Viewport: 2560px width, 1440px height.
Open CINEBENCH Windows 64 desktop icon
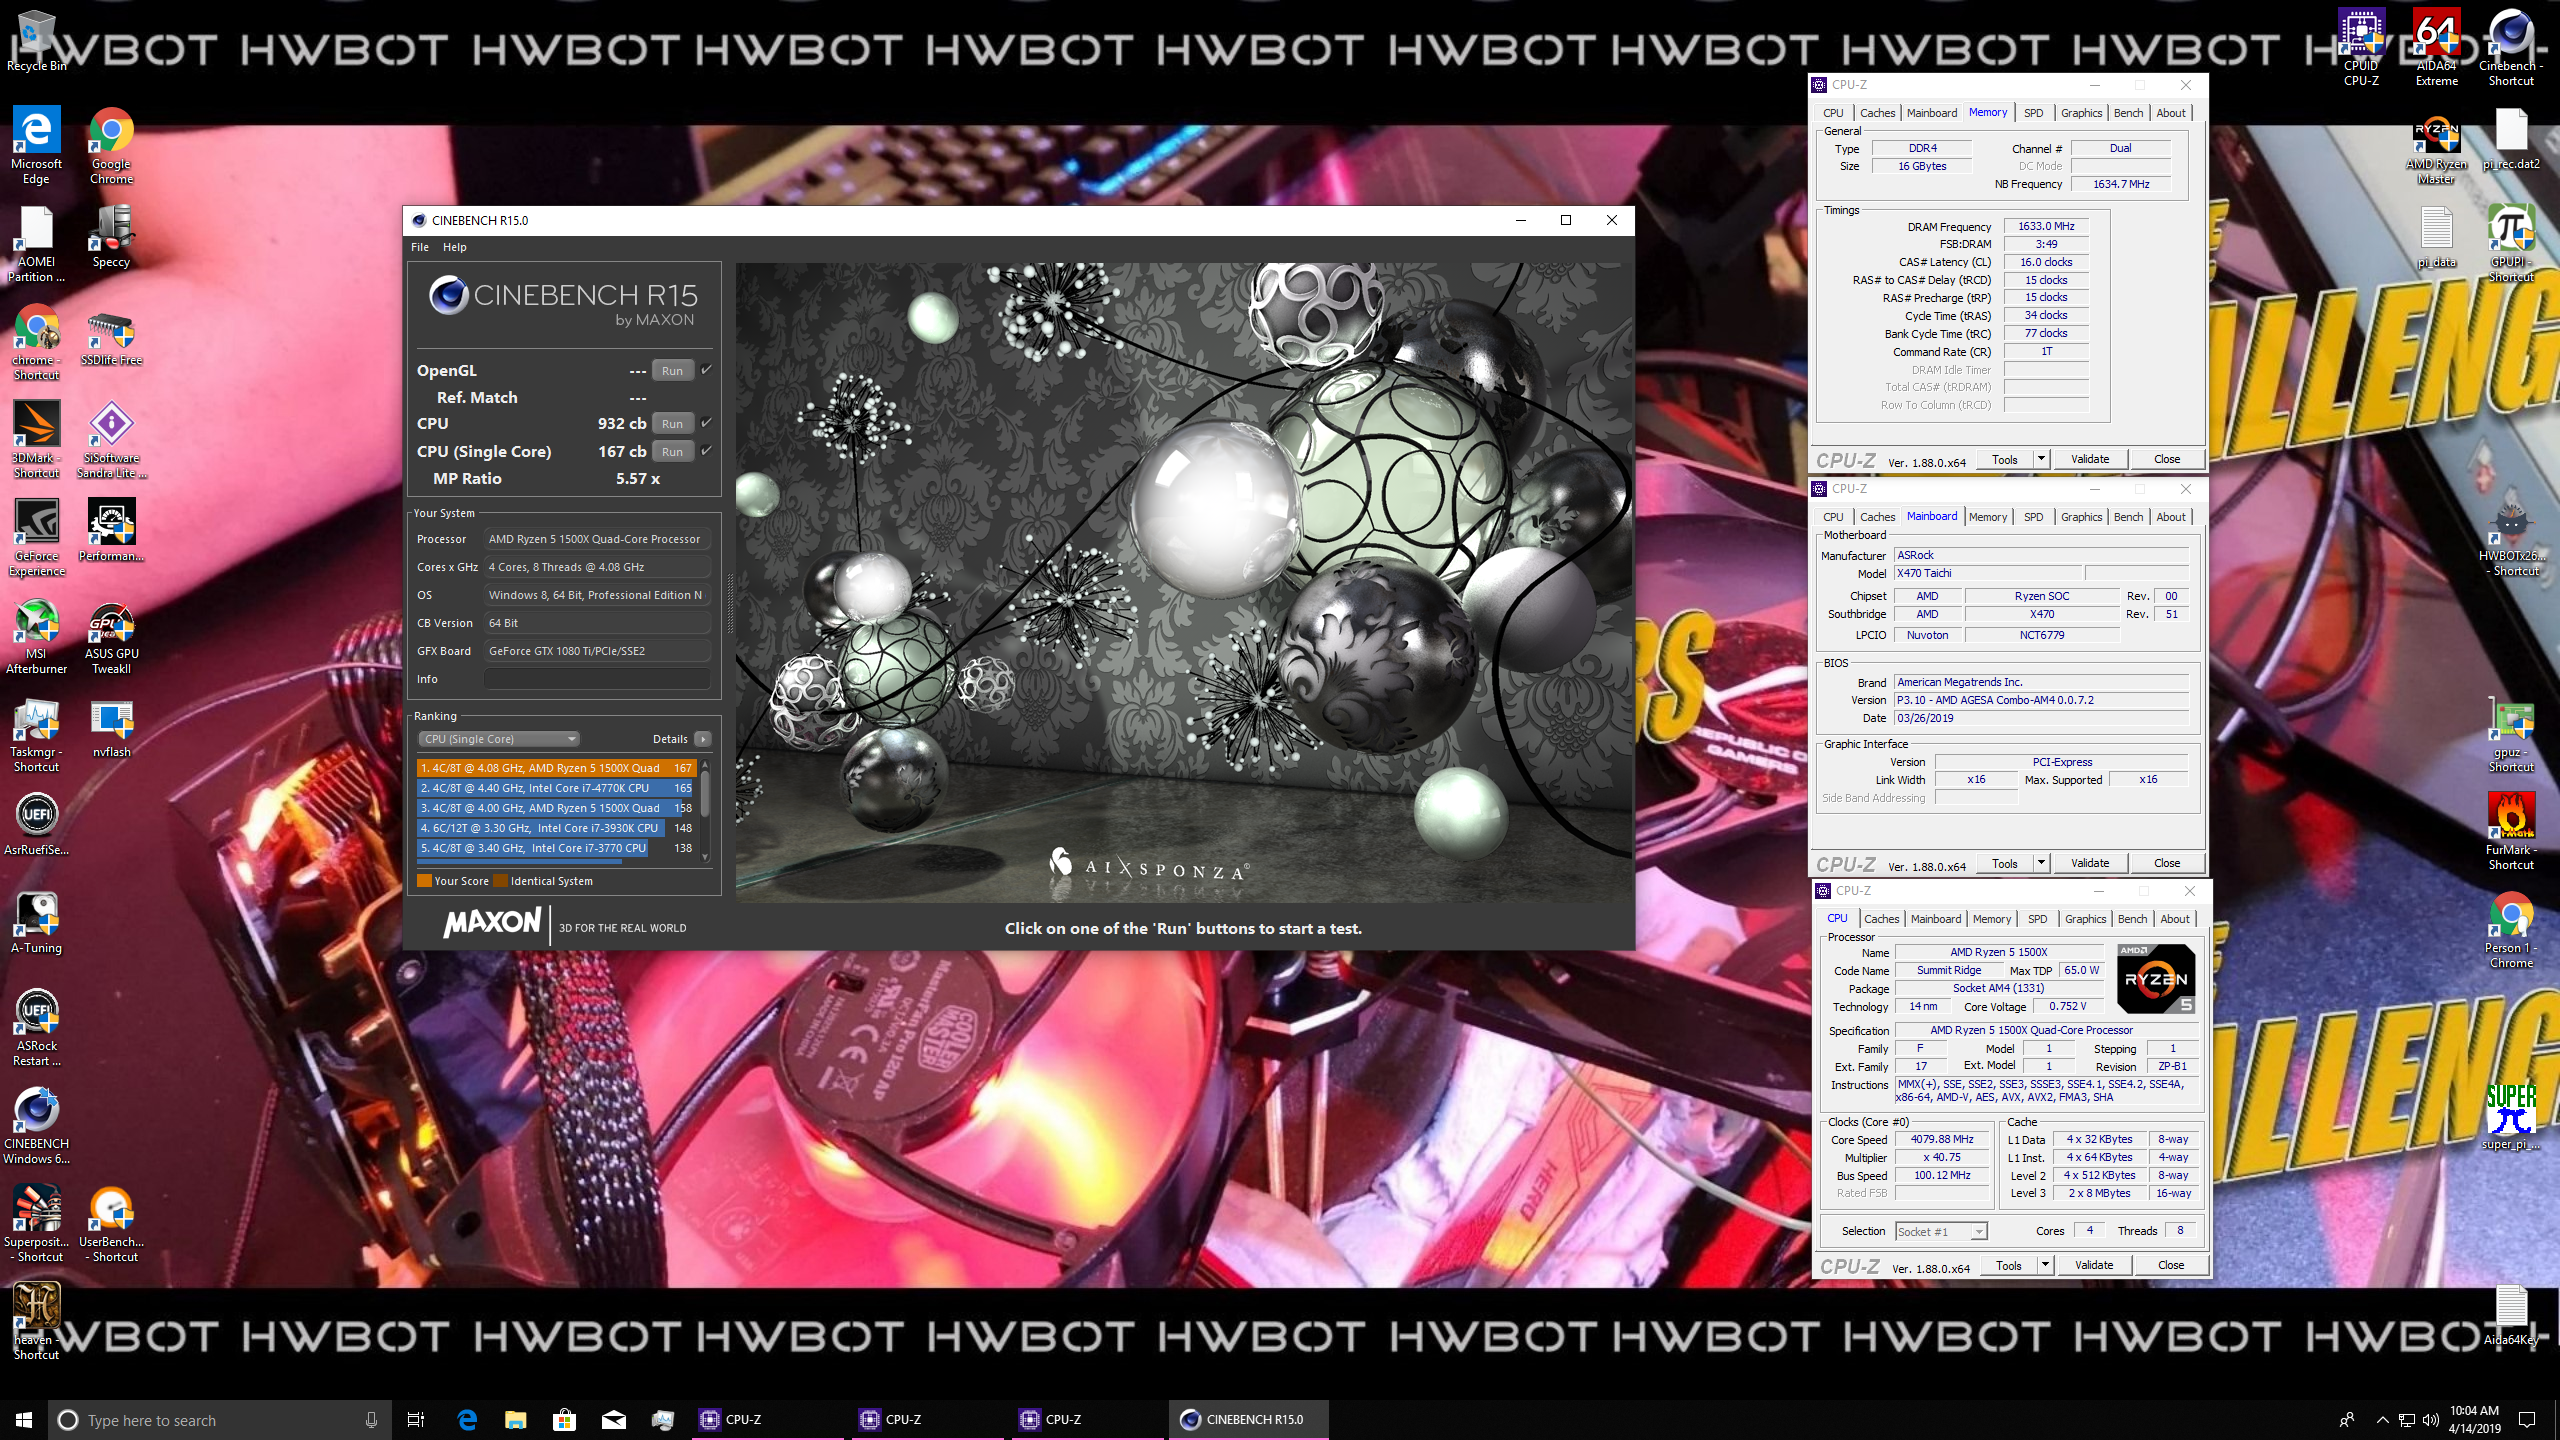coord(36,1125)
